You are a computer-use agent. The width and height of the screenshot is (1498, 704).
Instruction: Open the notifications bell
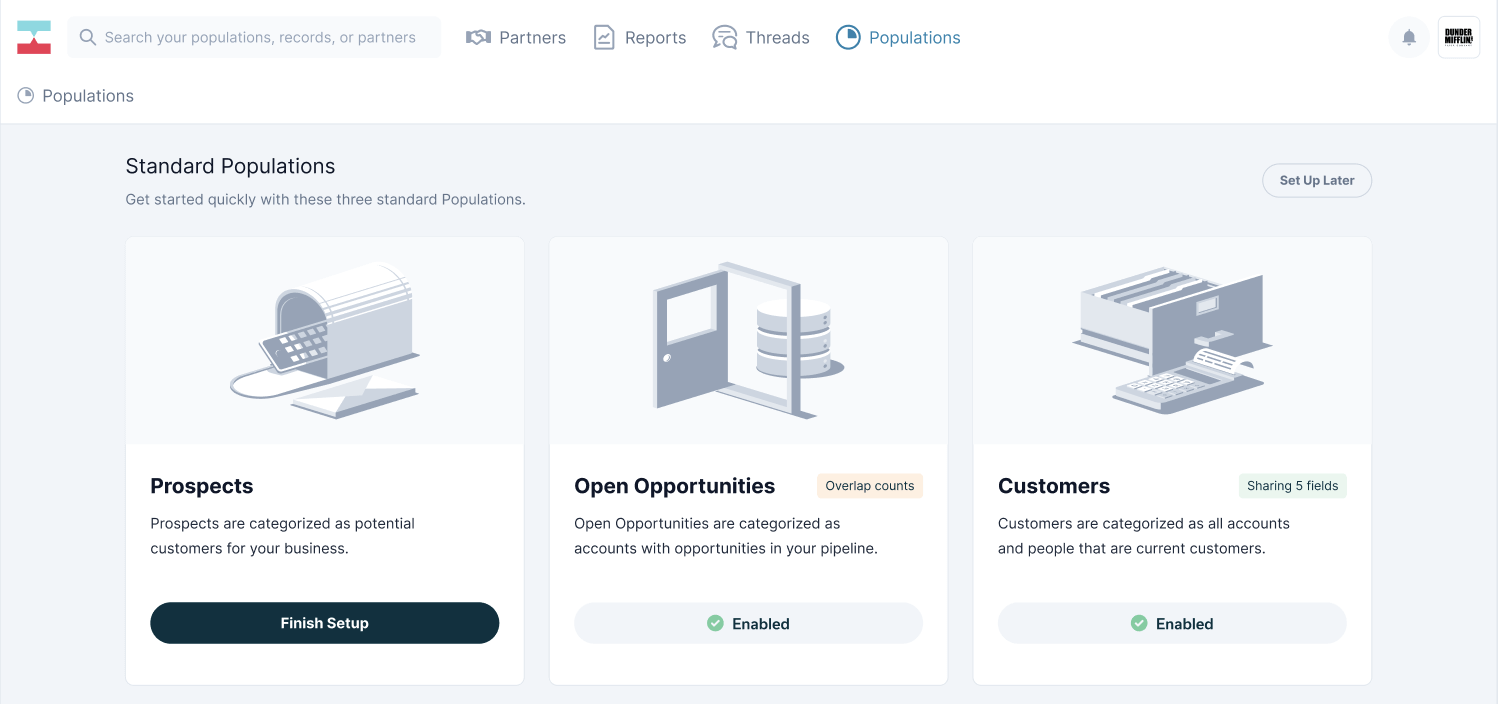pyautogui.click(x=1409, y=38)
